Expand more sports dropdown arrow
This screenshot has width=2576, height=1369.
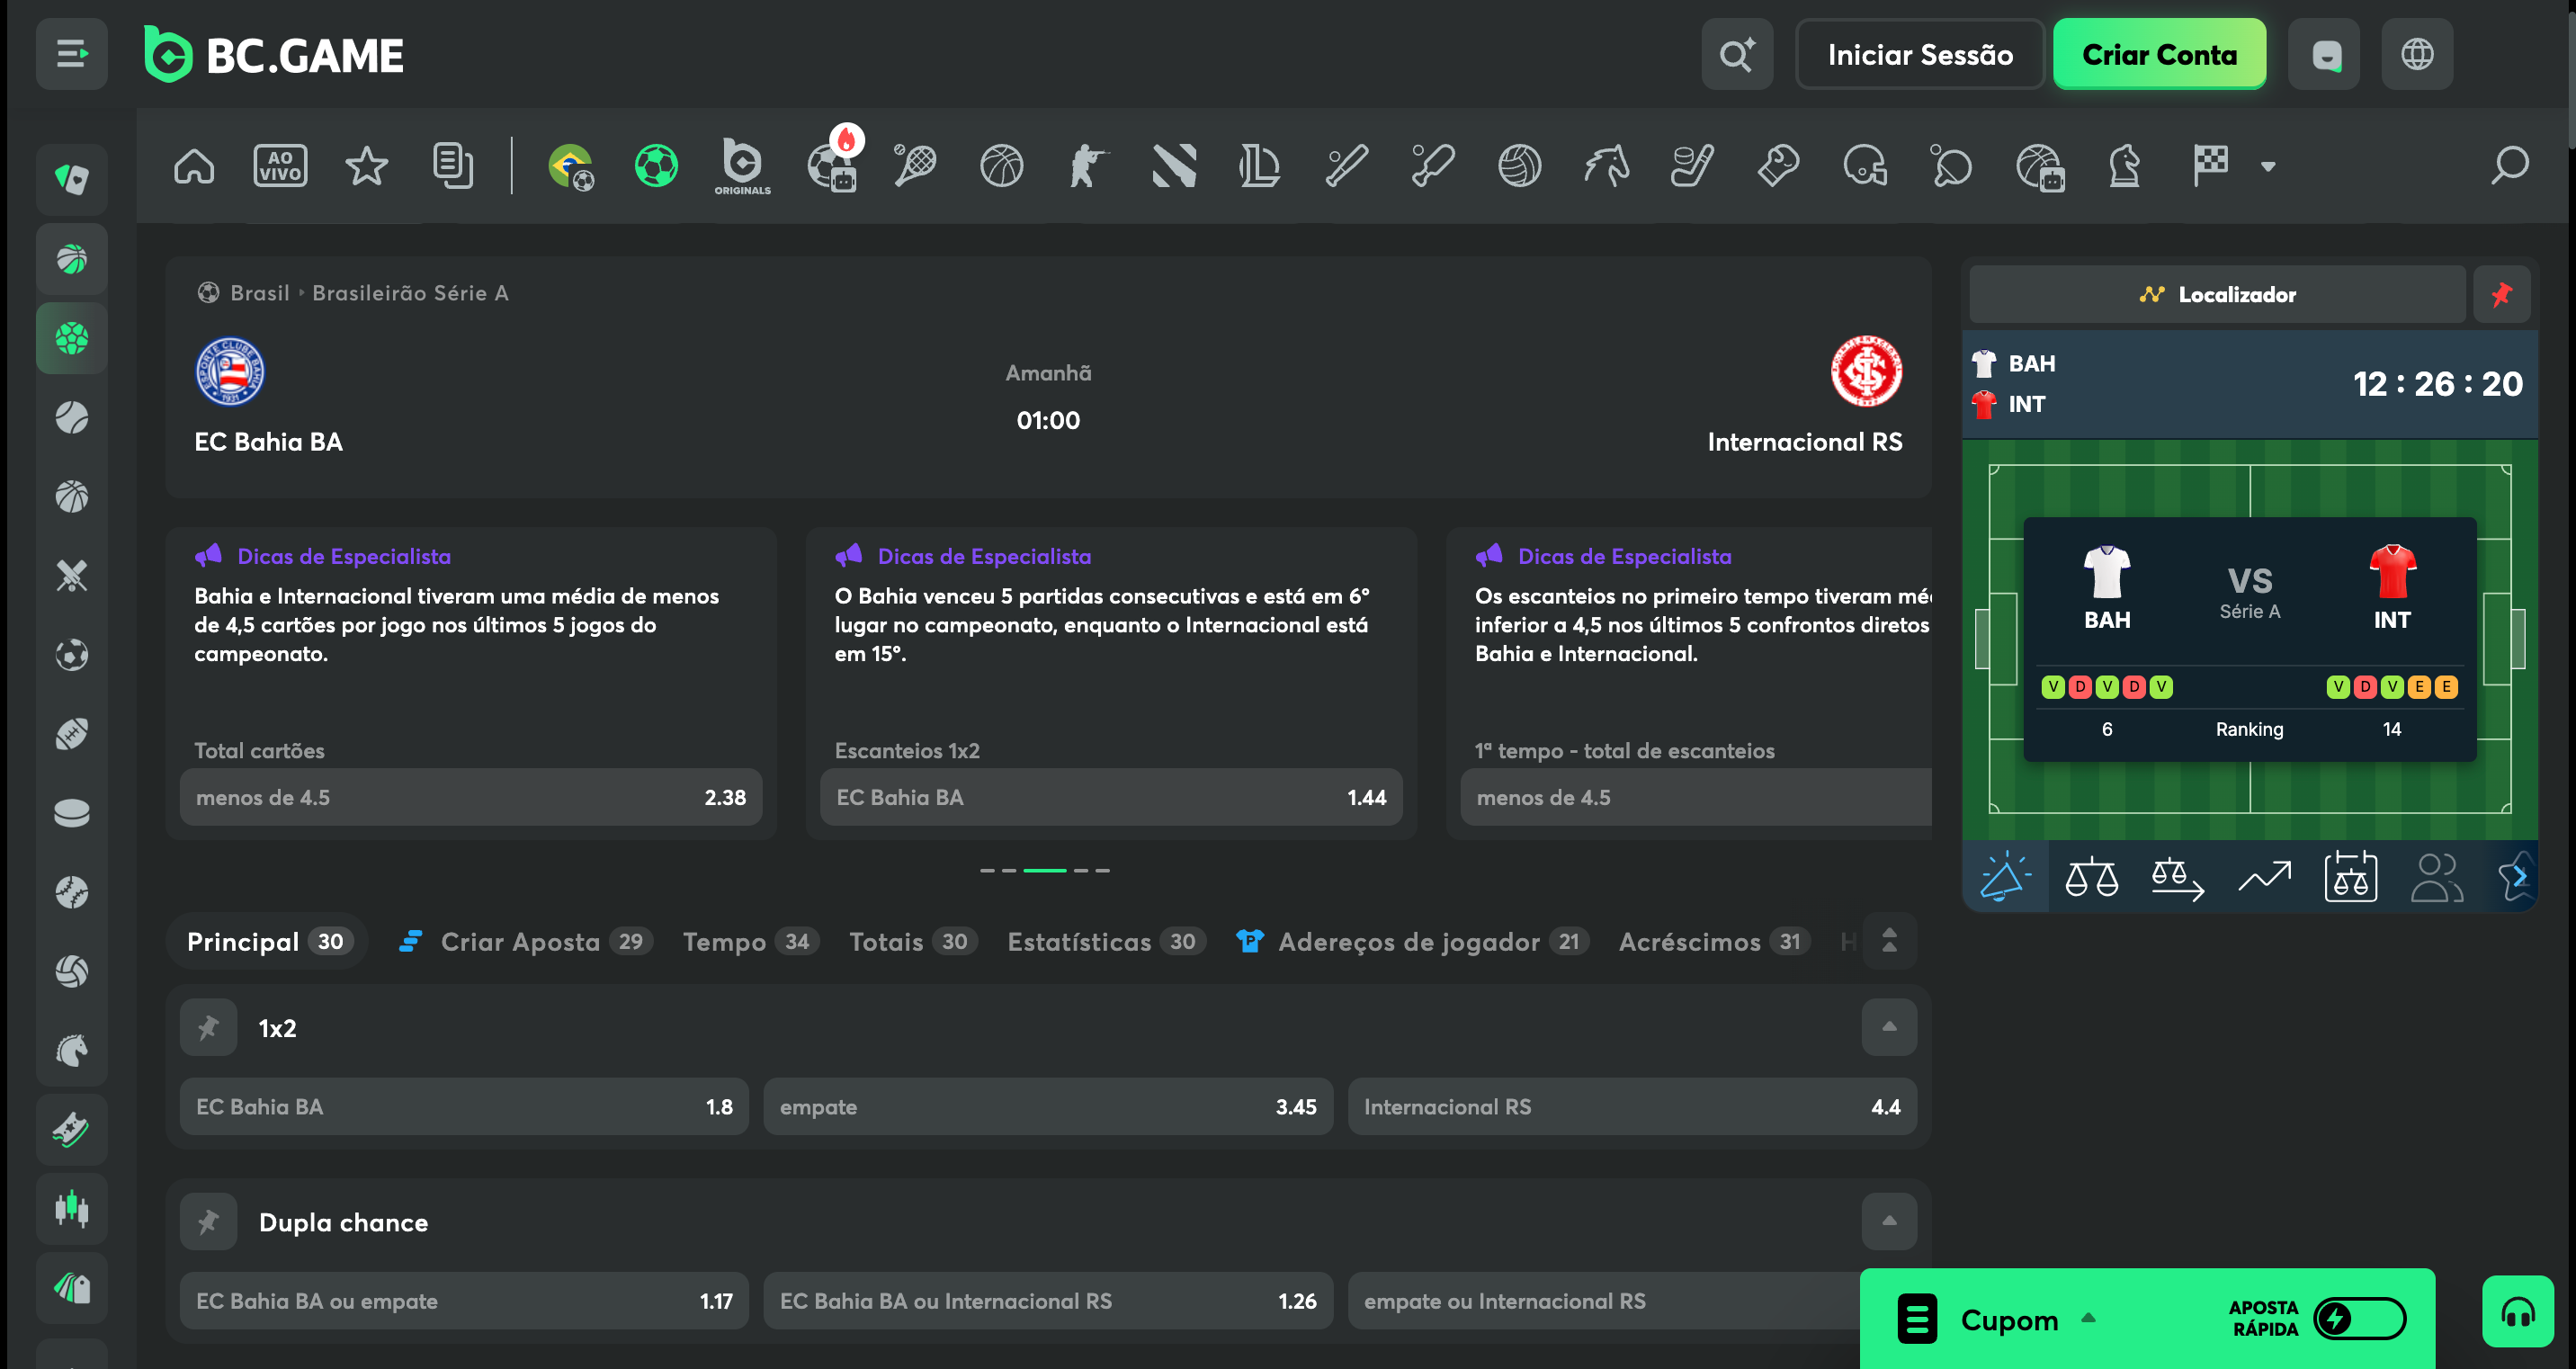[2268, 166]
